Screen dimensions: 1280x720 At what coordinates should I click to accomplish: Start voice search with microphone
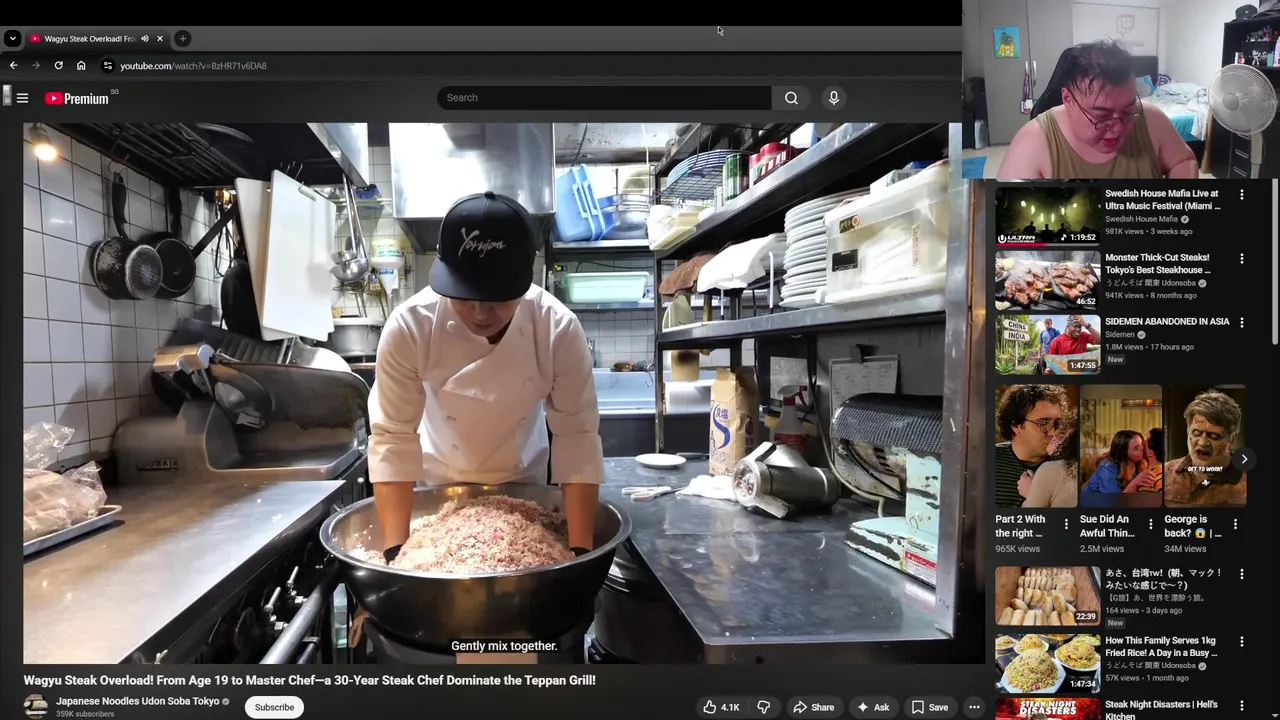coord(833,97)
